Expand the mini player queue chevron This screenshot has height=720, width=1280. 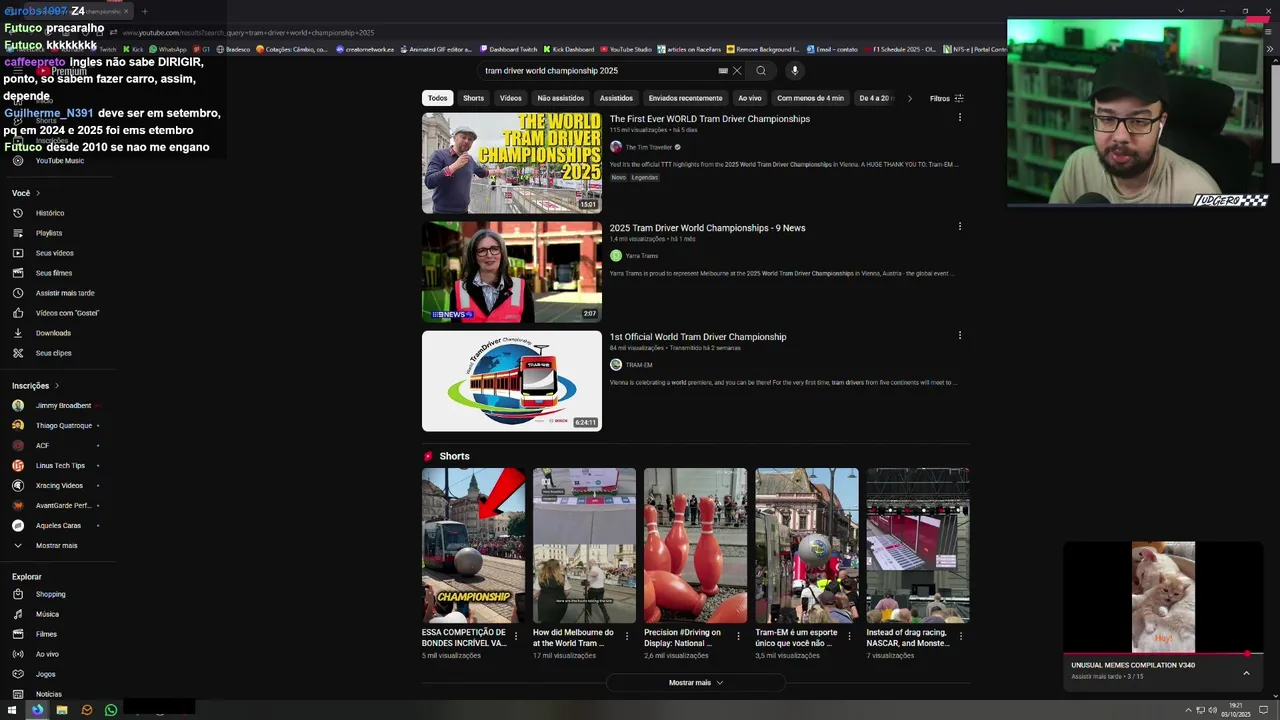coord(1246,673)
